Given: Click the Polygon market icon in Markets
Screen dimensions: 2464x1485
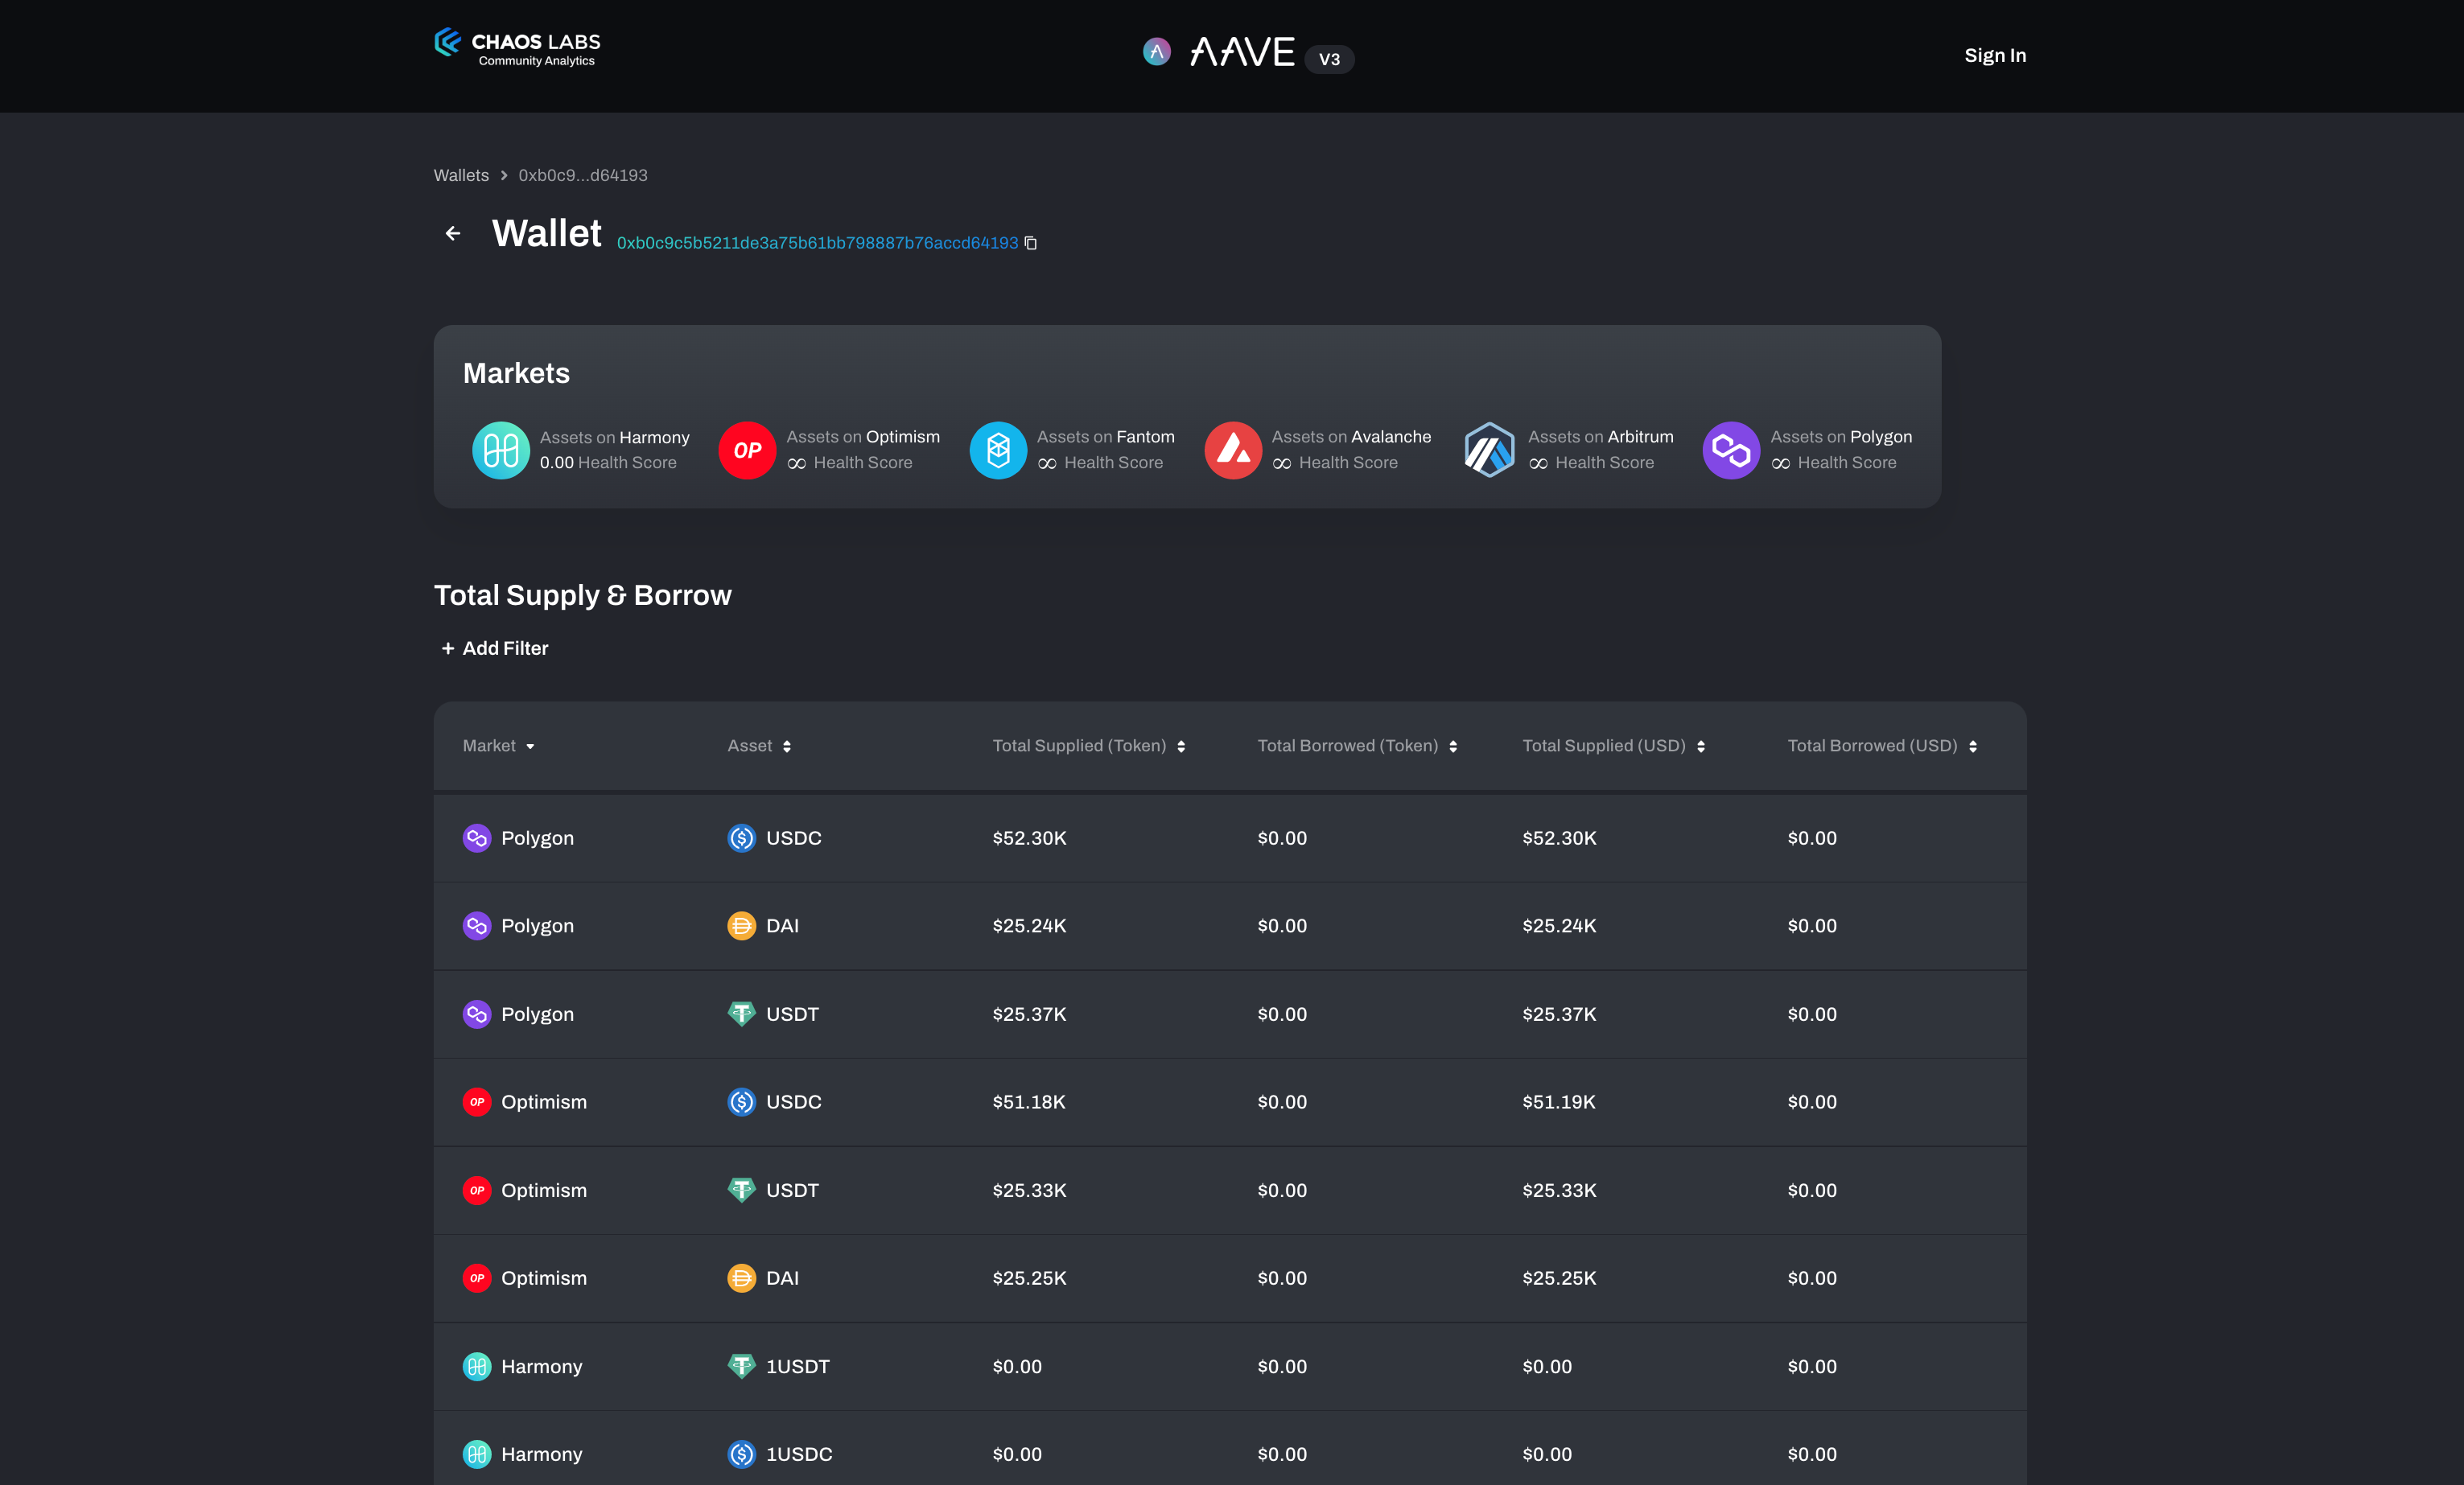Looking at the screenshot, I should (1731, 450).
